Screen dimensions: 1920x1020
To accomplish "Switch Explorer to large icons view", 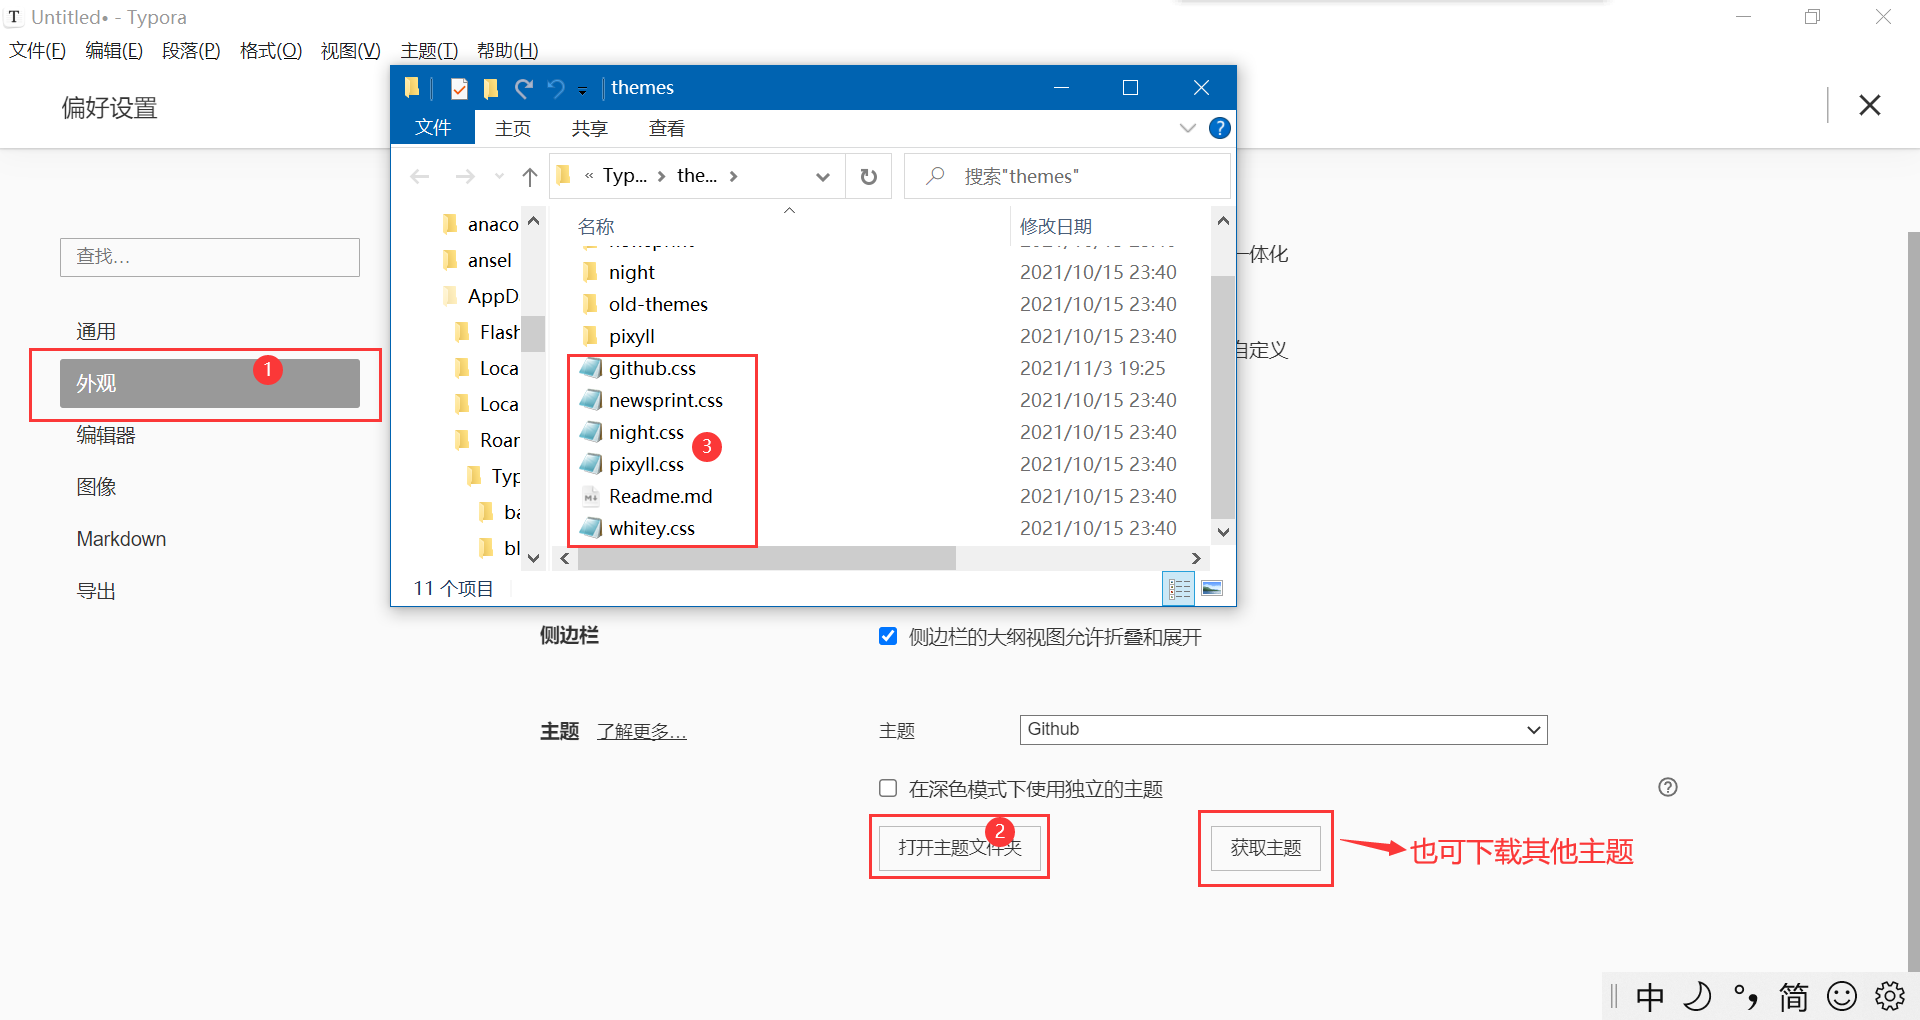I will 1212,589.
